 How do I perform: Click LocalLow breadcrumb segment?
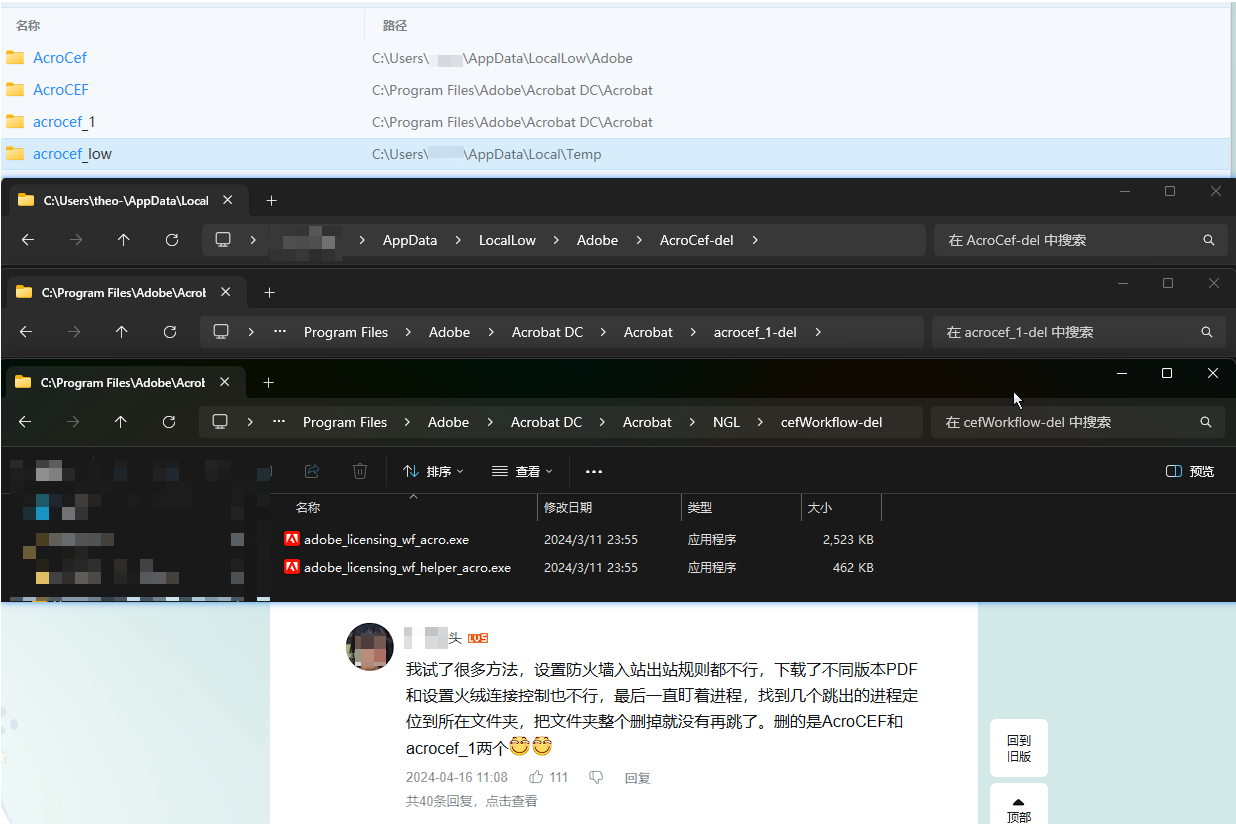(507, 240)
